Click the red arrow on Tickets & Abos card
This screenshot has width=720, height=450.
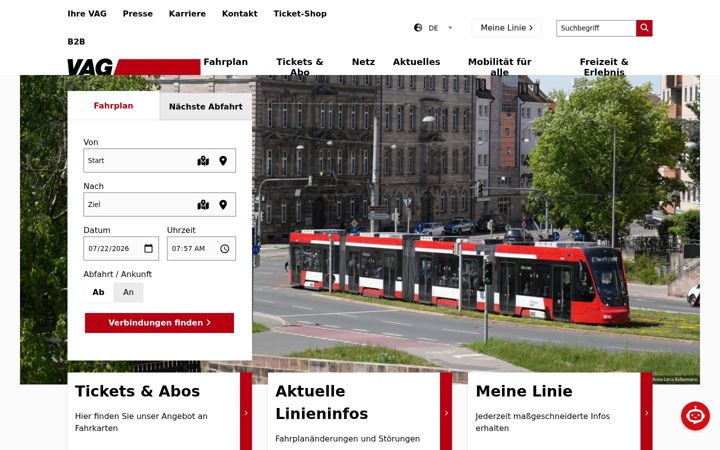tap(246, 411)
